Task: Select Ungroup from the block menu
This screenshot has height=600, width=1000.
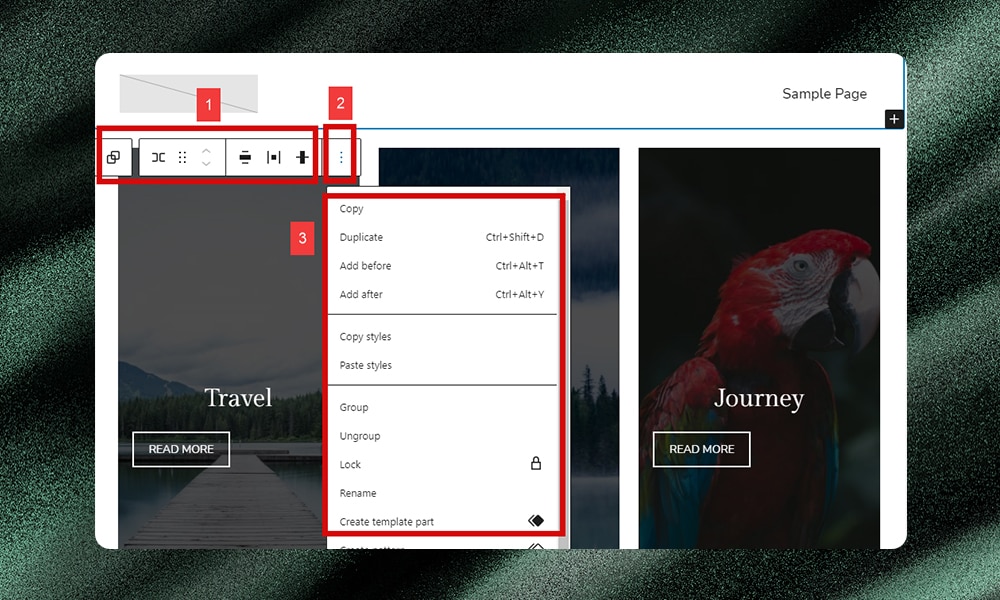Action: [360, 435]
